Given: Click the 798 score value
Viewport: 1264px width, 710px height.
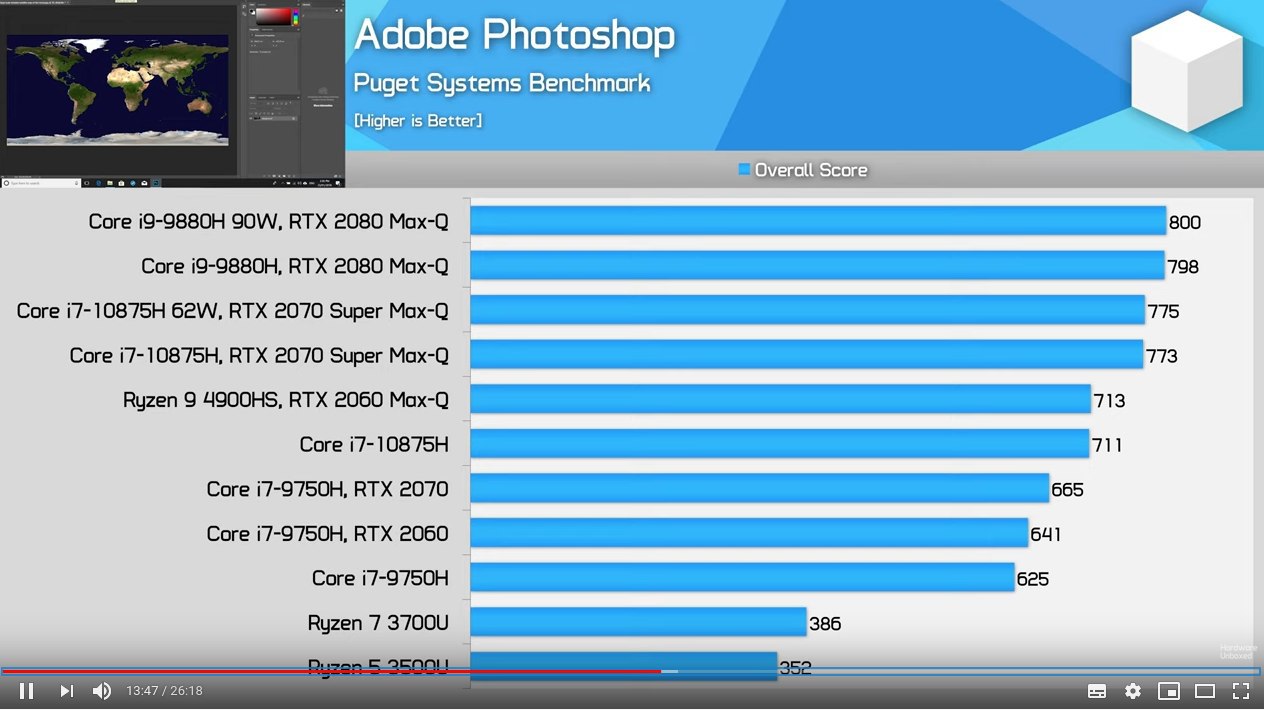Looking at the screenshot, I should click(1183, 267).
